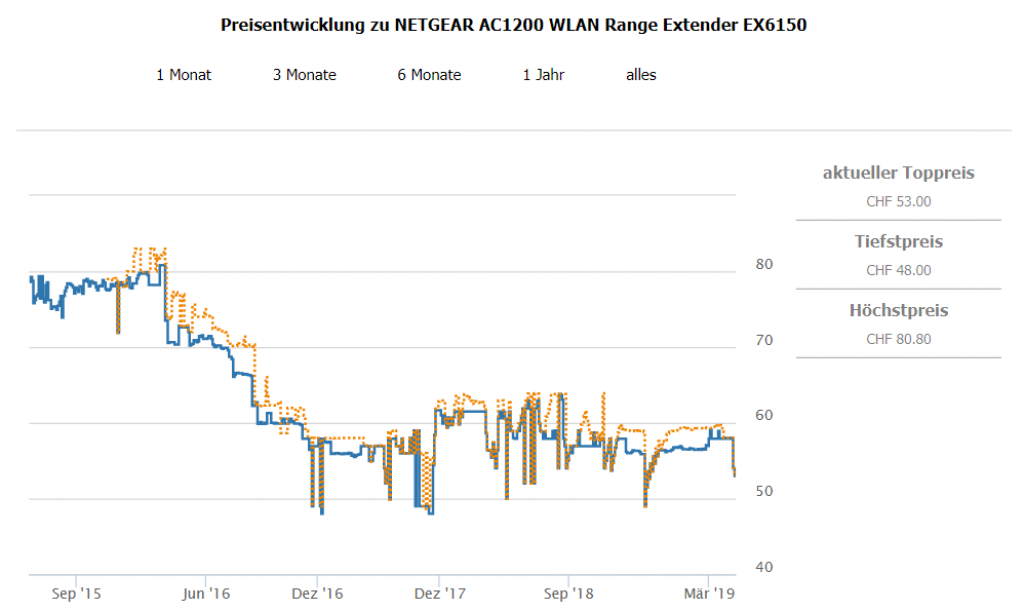Choose the '1 Jahr' time range
This screenshot has width=1024, height=611.
[543, 75]
